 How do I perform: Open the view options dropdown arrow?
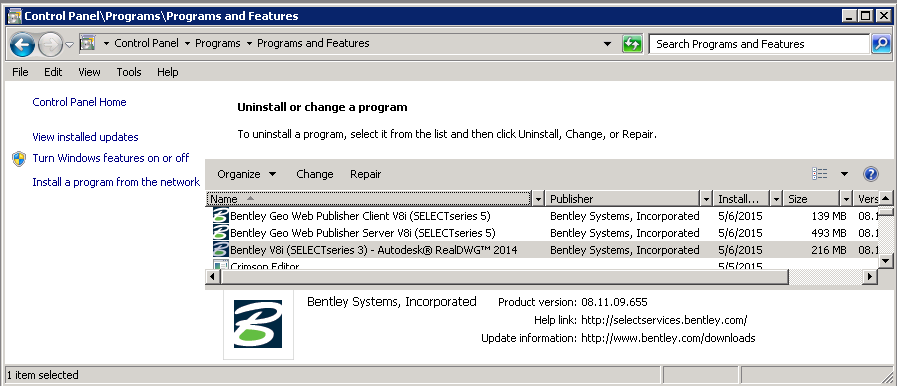pos(844,174)
